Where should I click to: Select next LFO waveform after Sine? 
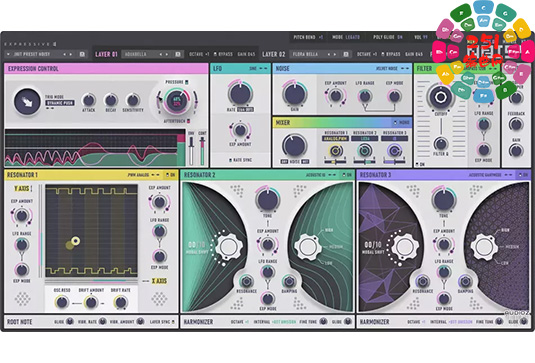[x=266, y=69]
